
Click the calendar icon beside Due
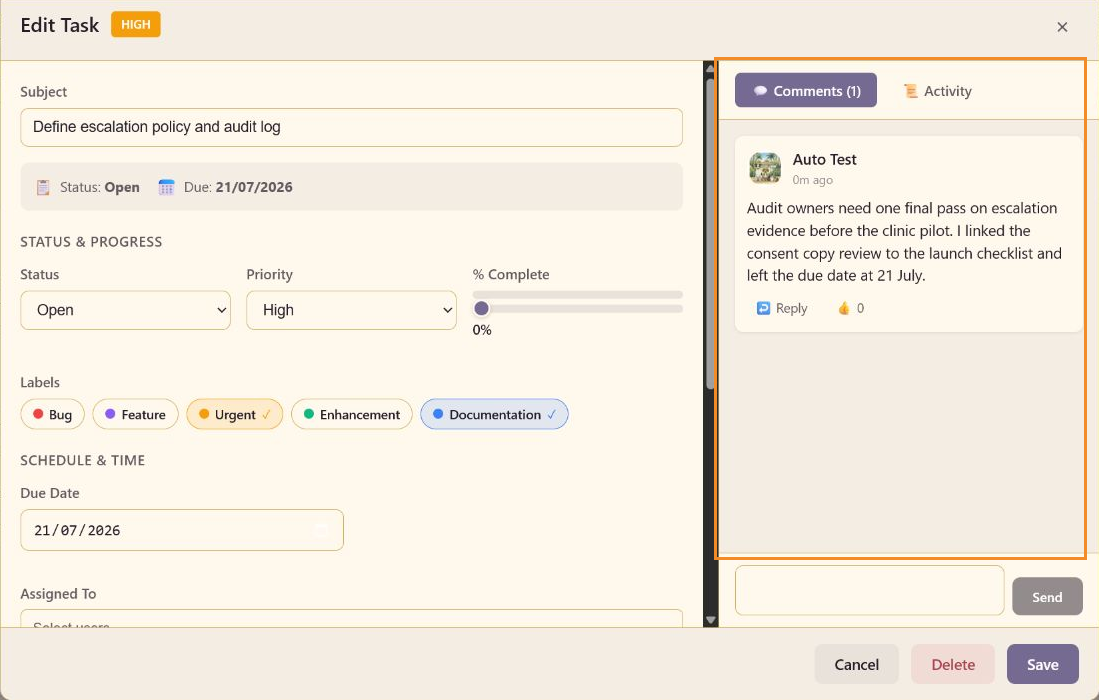click(166, 187)
